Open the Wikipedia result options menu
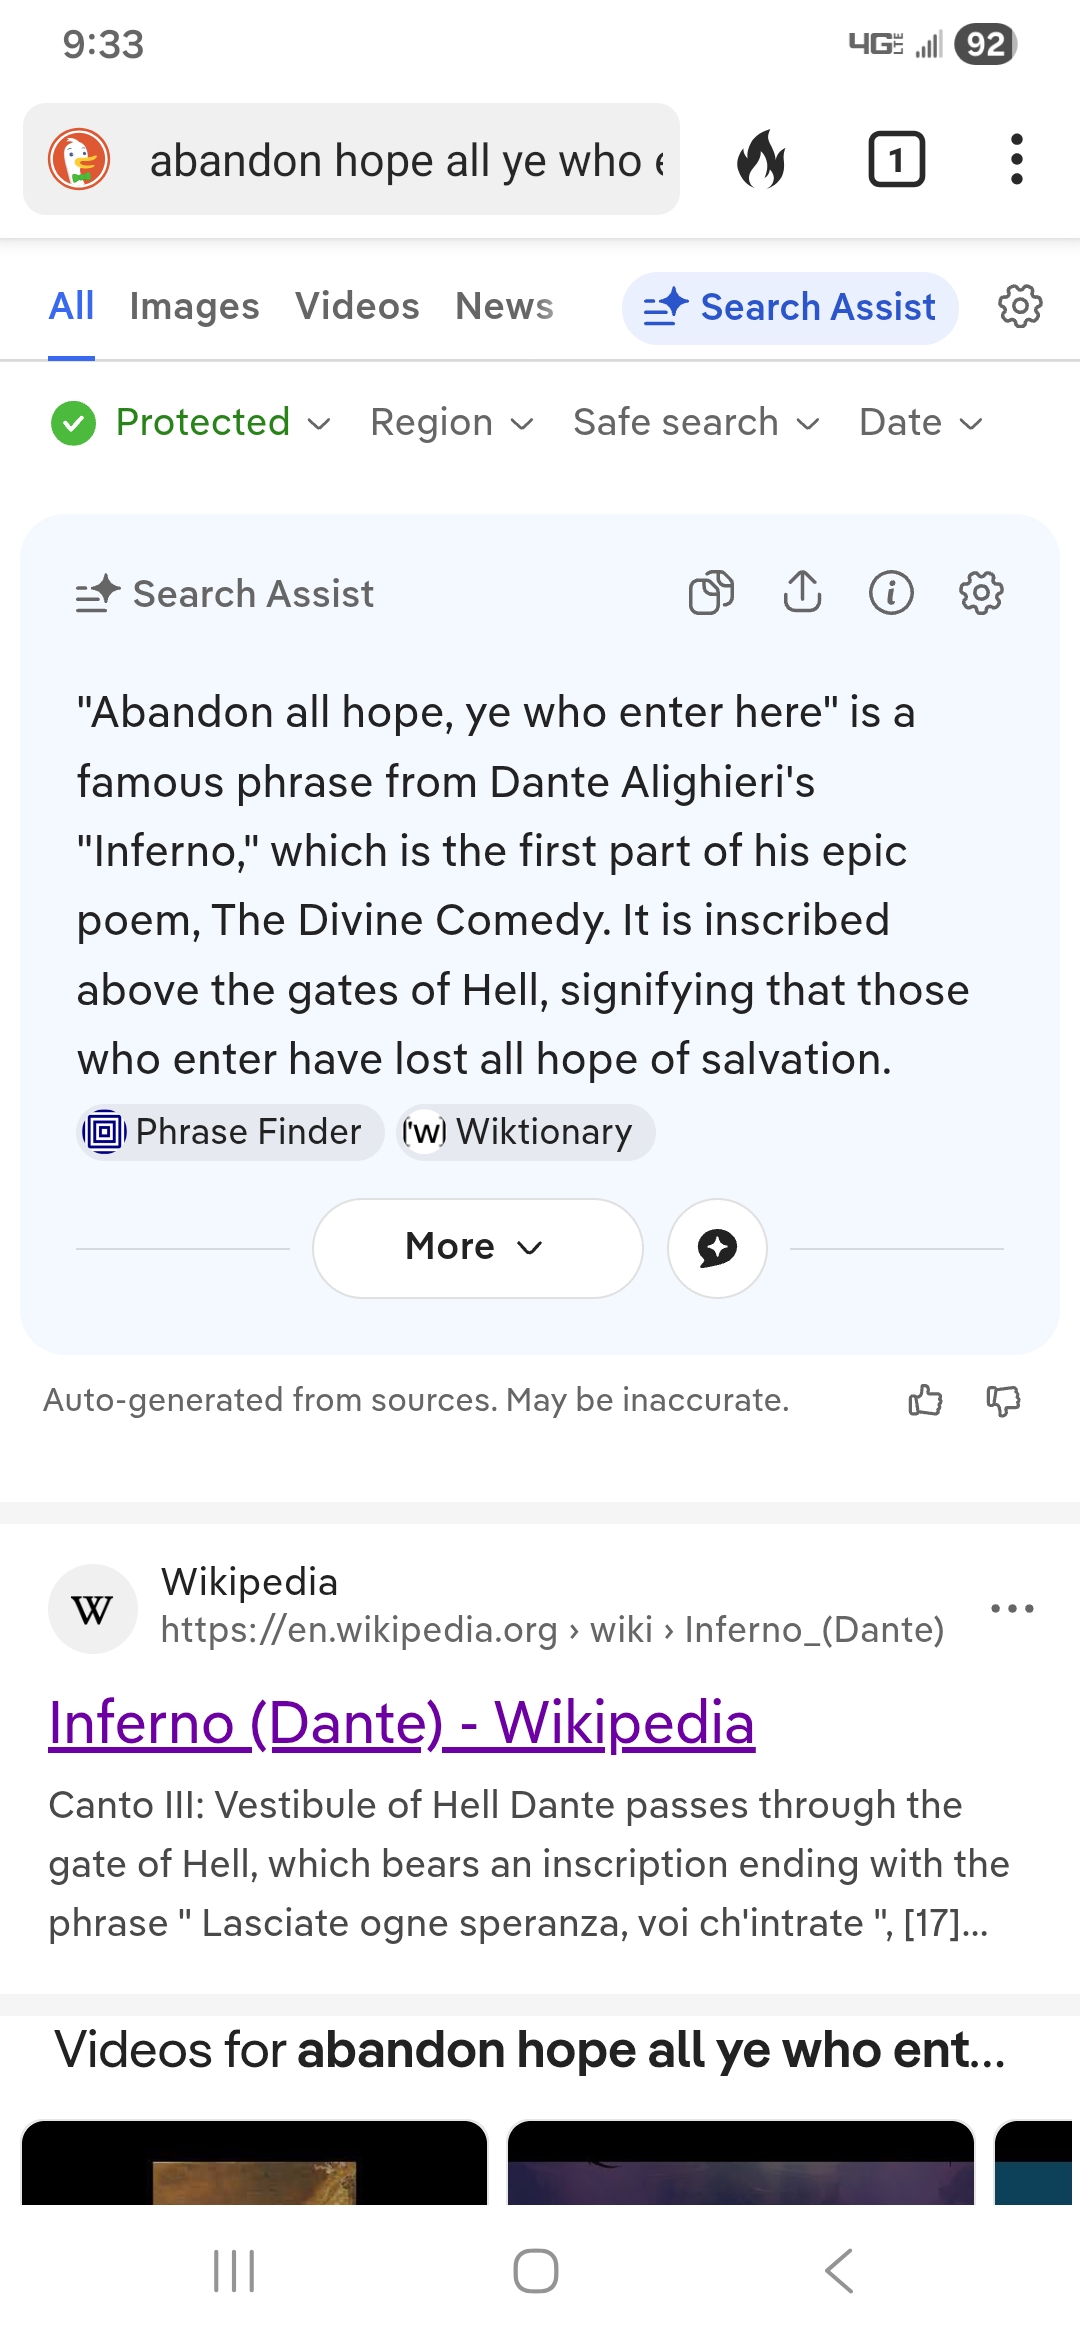The width and height of the screenshot is (1080, 2340). [1012, 1608]
